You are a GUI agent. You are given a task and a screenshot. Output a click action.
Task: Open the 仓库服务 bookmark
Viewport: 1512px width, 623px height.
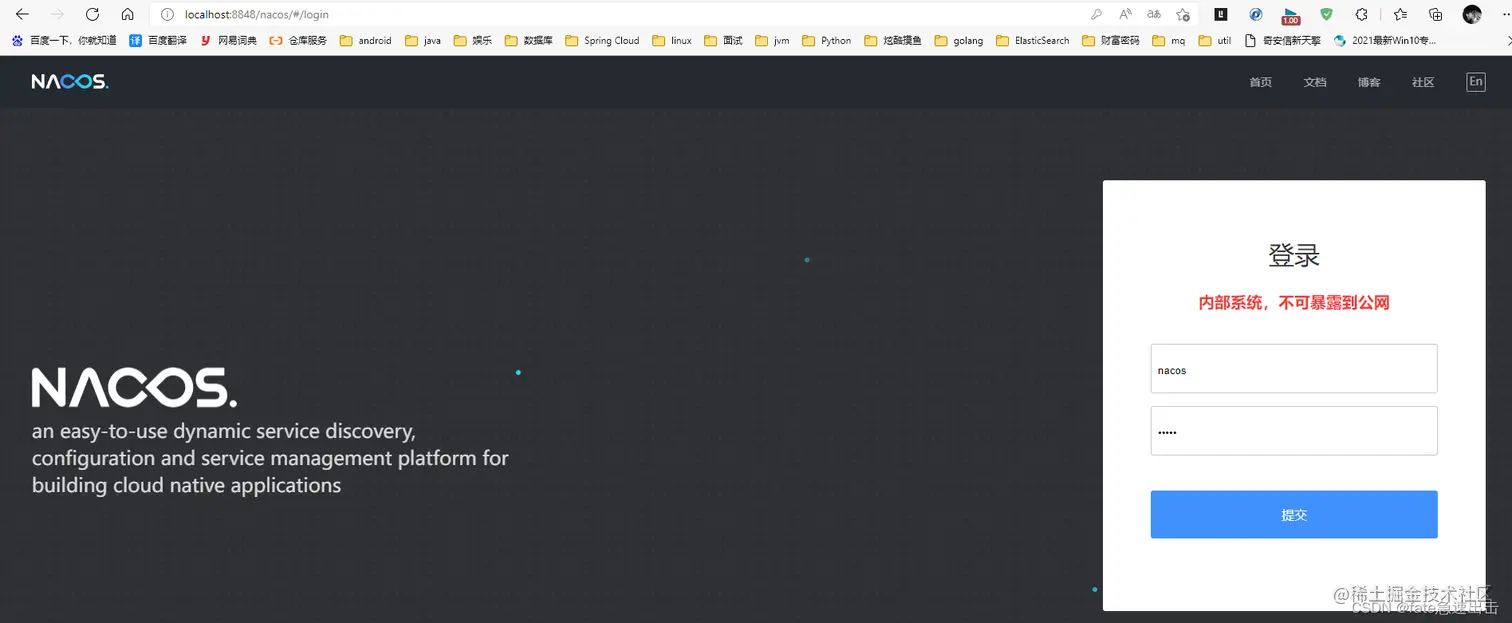(x=298, y=41)
